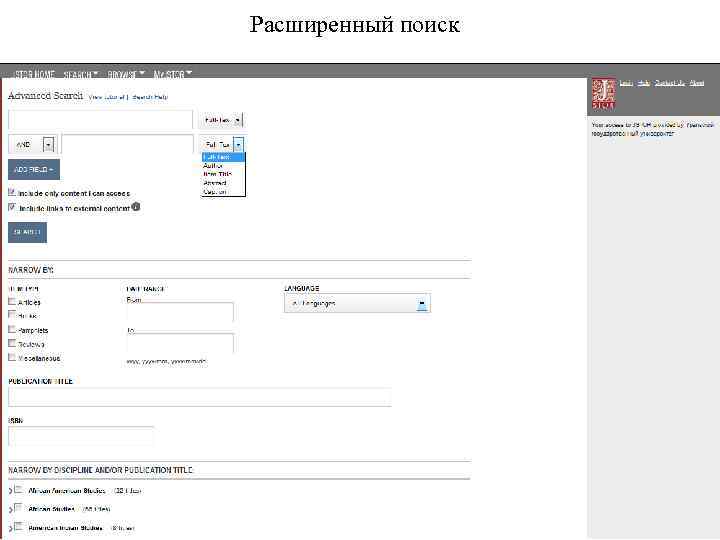Check the Reviews item type box
The height and width of the screenshot is (540, 720).
click(x=12, y=343)
